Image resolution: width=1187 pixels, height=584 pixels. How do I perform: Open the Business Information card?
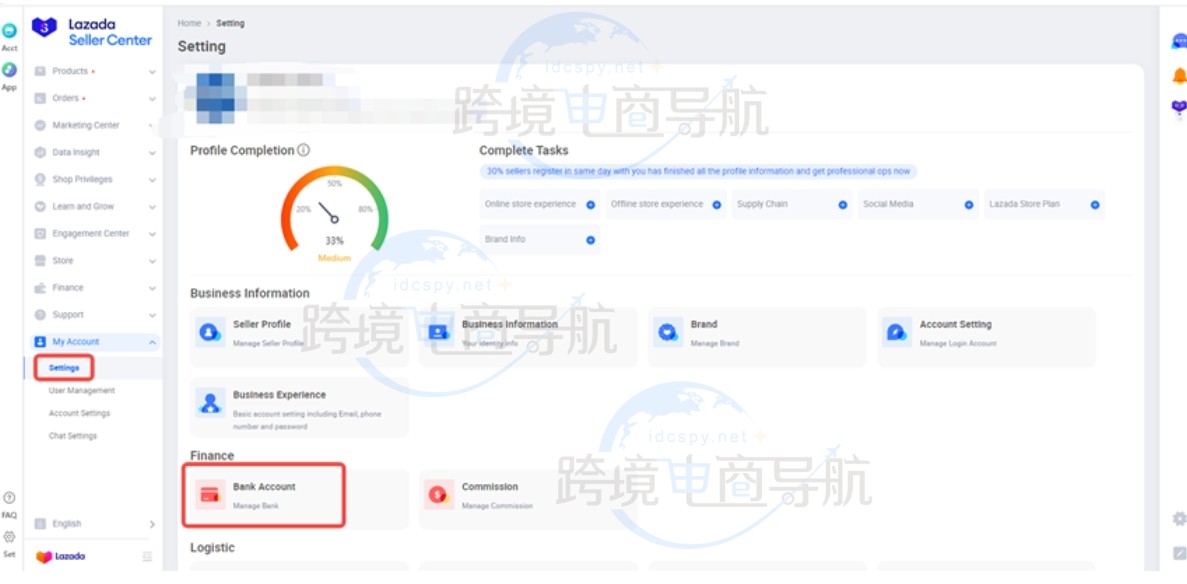pyautogui.click(x=527, y=333)
